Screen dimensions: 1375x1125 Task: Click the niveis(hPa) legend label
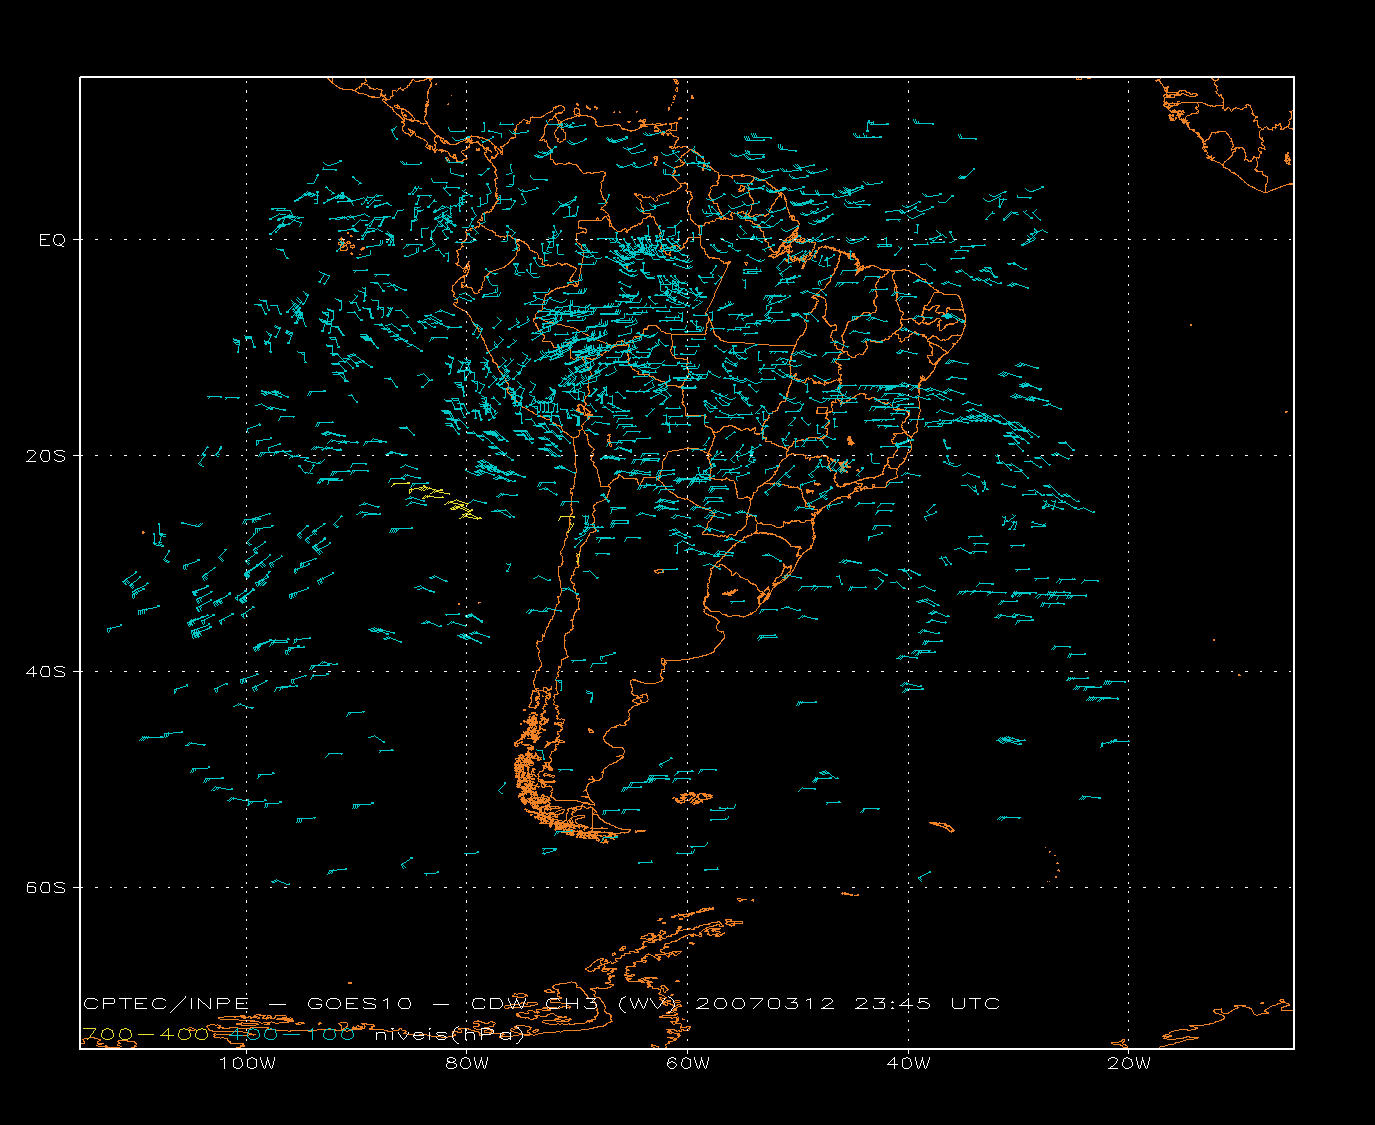[449, 1034]
